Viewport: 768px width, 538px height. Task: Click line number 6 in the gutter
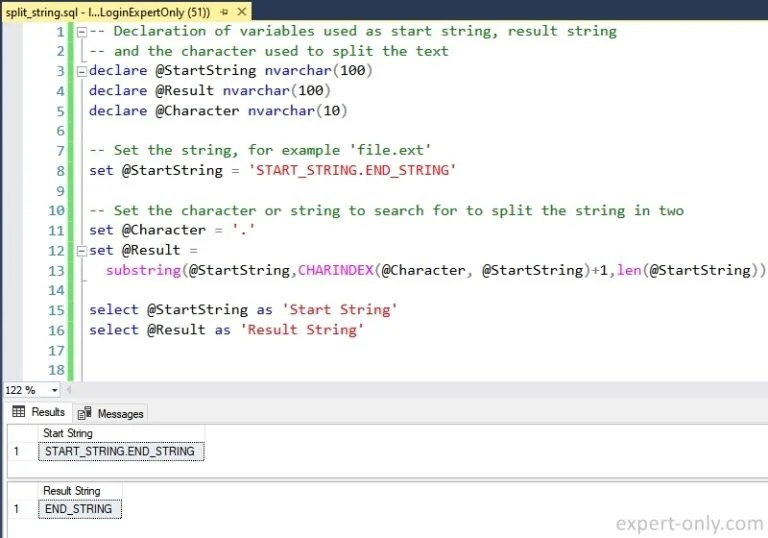pyautogui.click(x=61, y=131)
